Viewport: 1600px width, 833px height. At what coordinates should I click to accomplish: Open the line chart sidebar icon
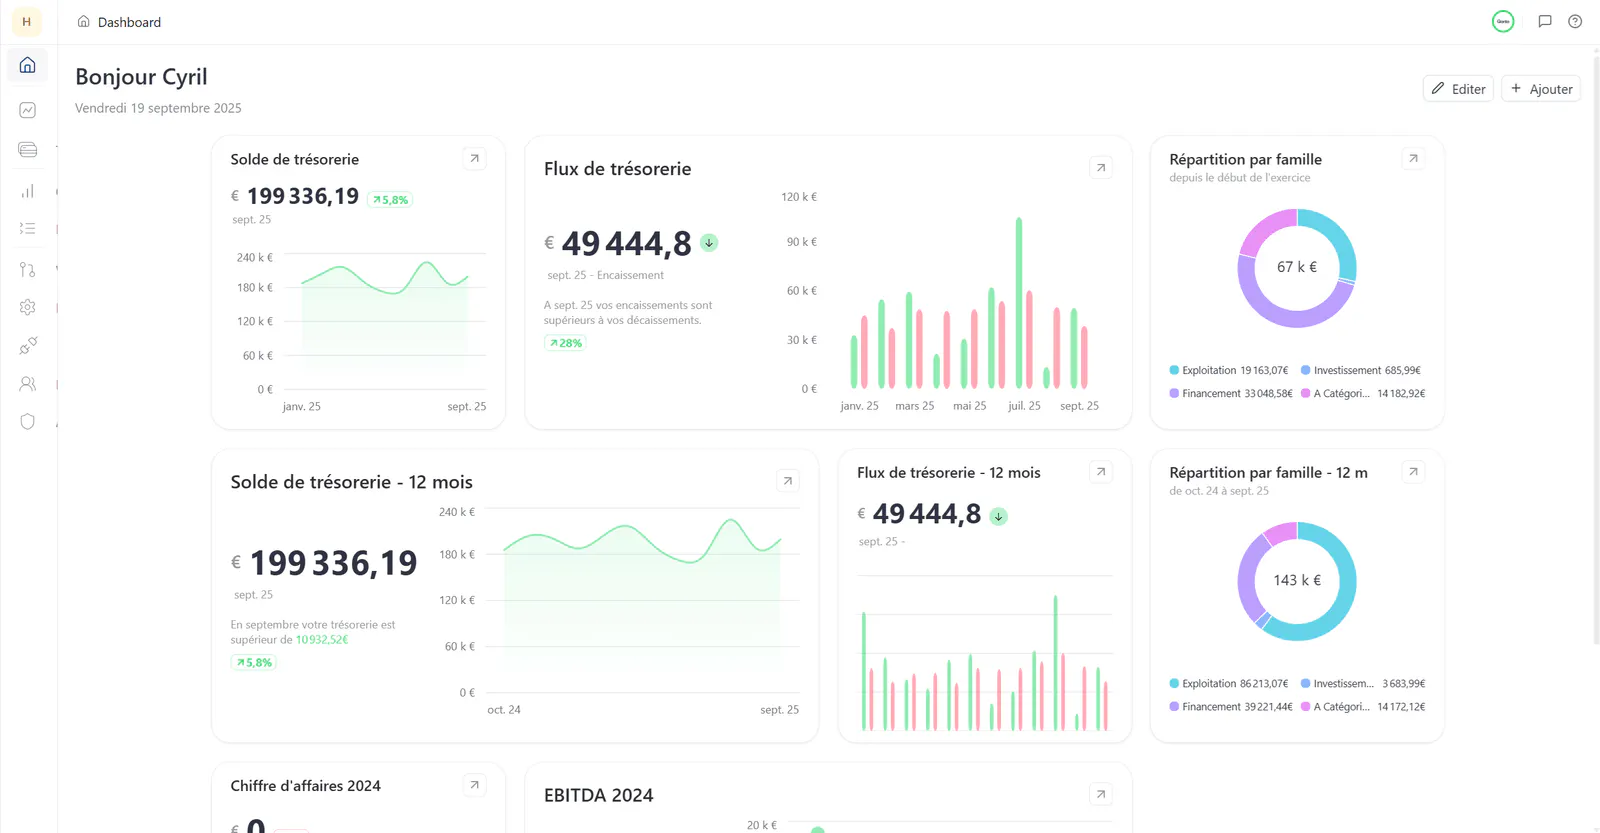click(x=27, y=110)
